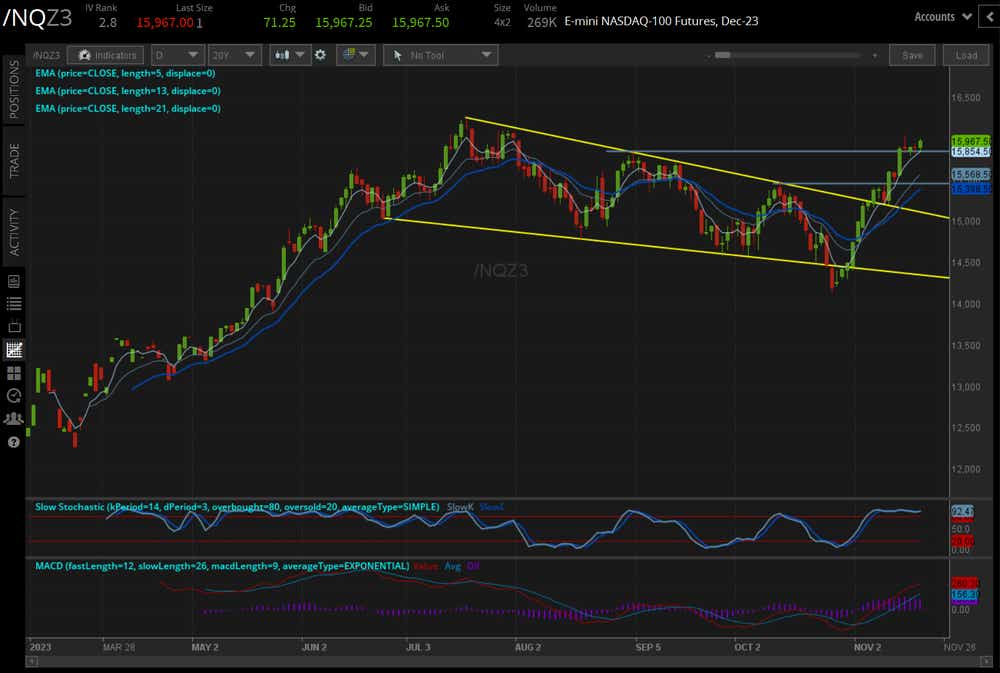The image size is (1000, 673).
Task: Switch to the TRADE side tab
Action: click(x=13, y=161)
